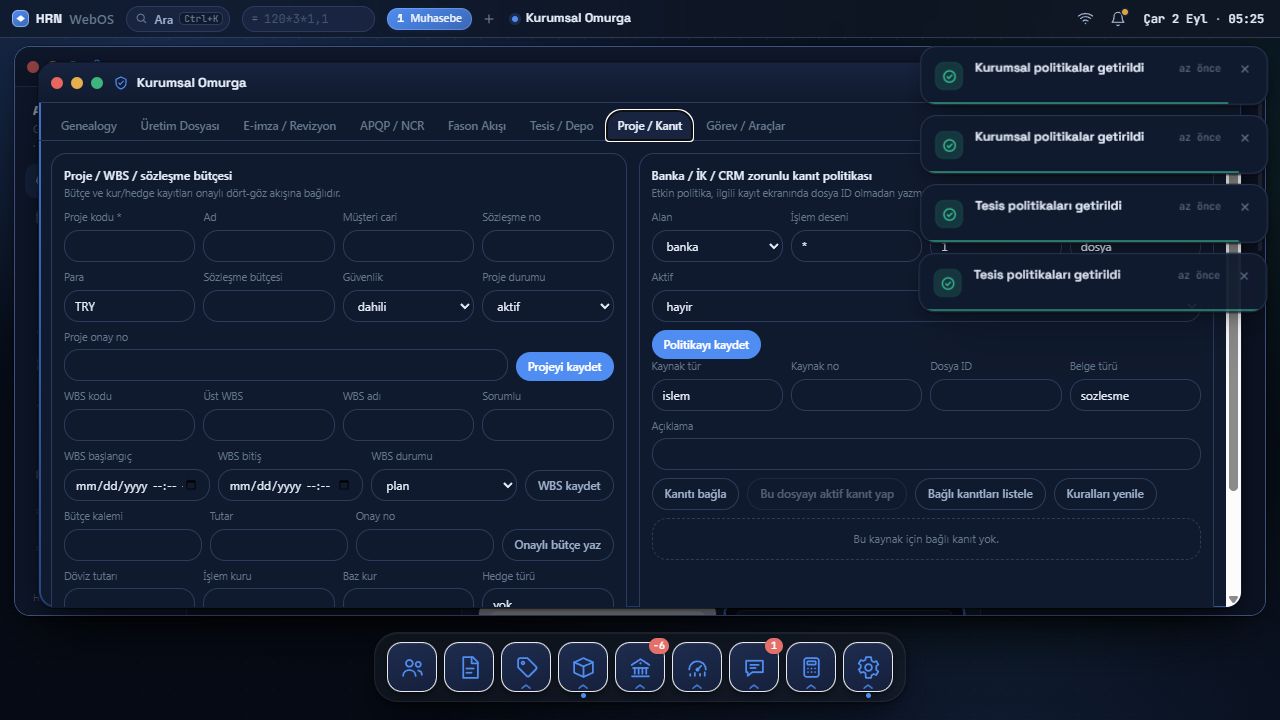Screen dimensions: 1280x720
Task: Open the bank building app in dock
Action: coord(640,667)
